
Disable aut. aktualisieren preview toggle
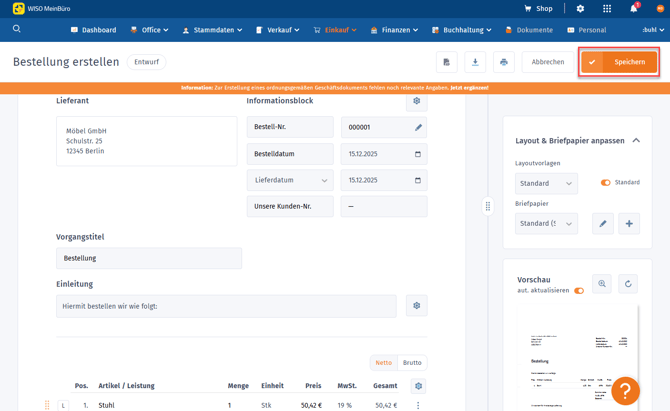[x=579, y=291]
